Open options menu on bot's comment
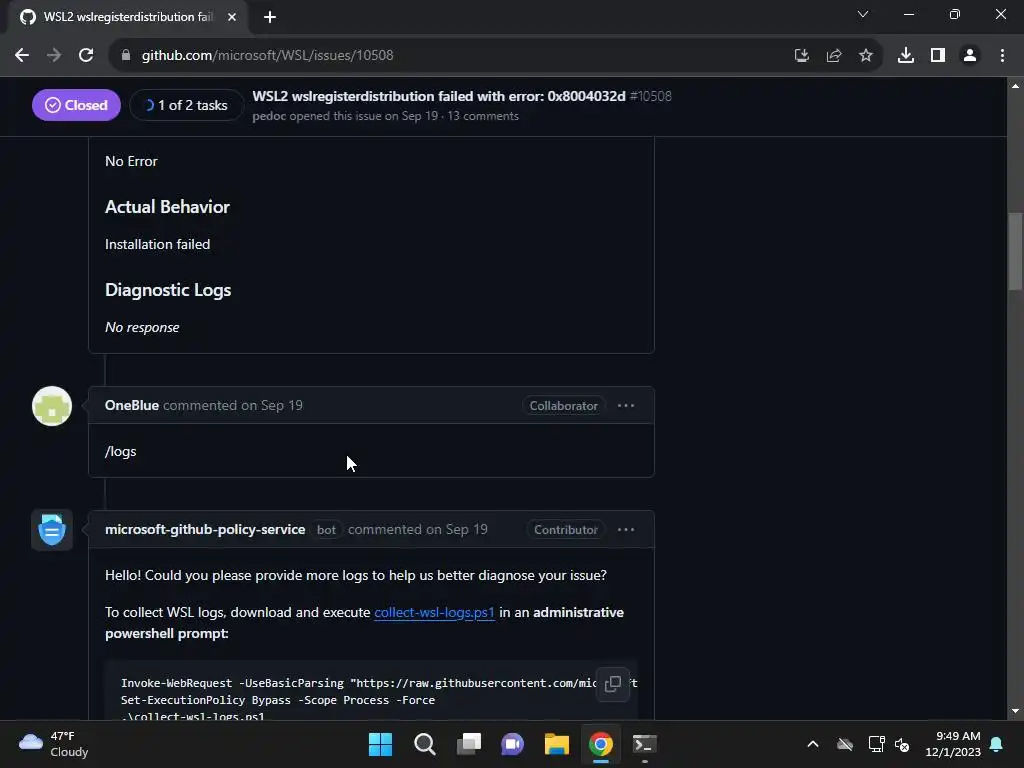Viewport: 1024px width, 768px height. pyautogui.click(x=626, y=530)
